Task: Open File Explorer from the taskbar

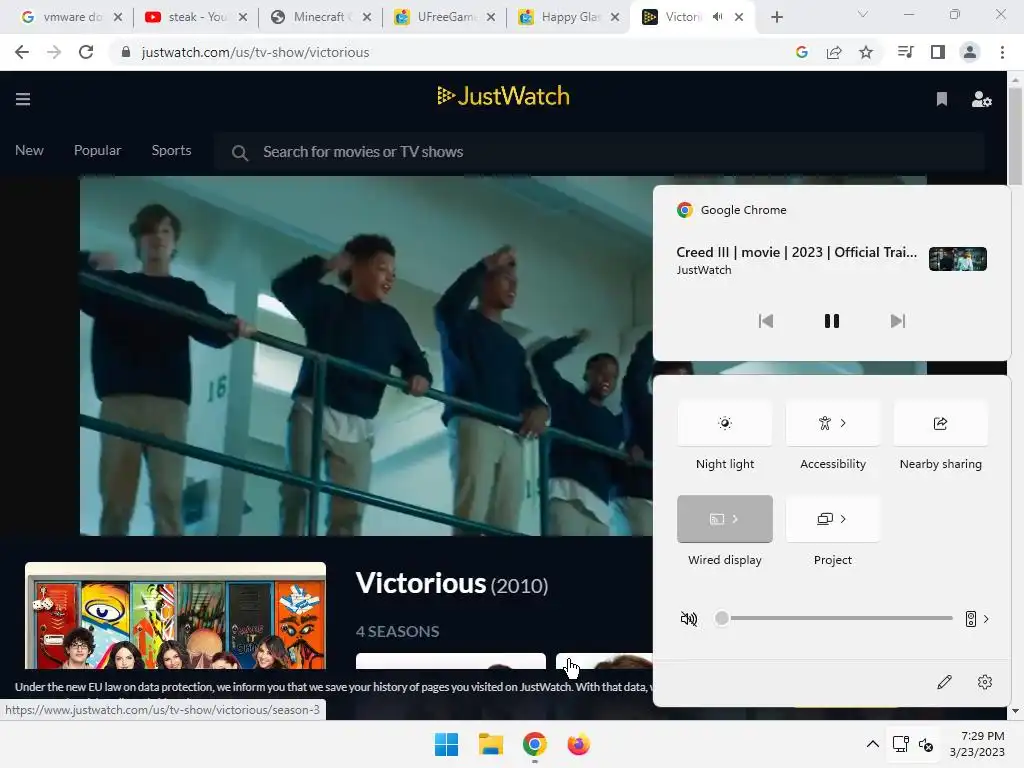Action: 490,744
